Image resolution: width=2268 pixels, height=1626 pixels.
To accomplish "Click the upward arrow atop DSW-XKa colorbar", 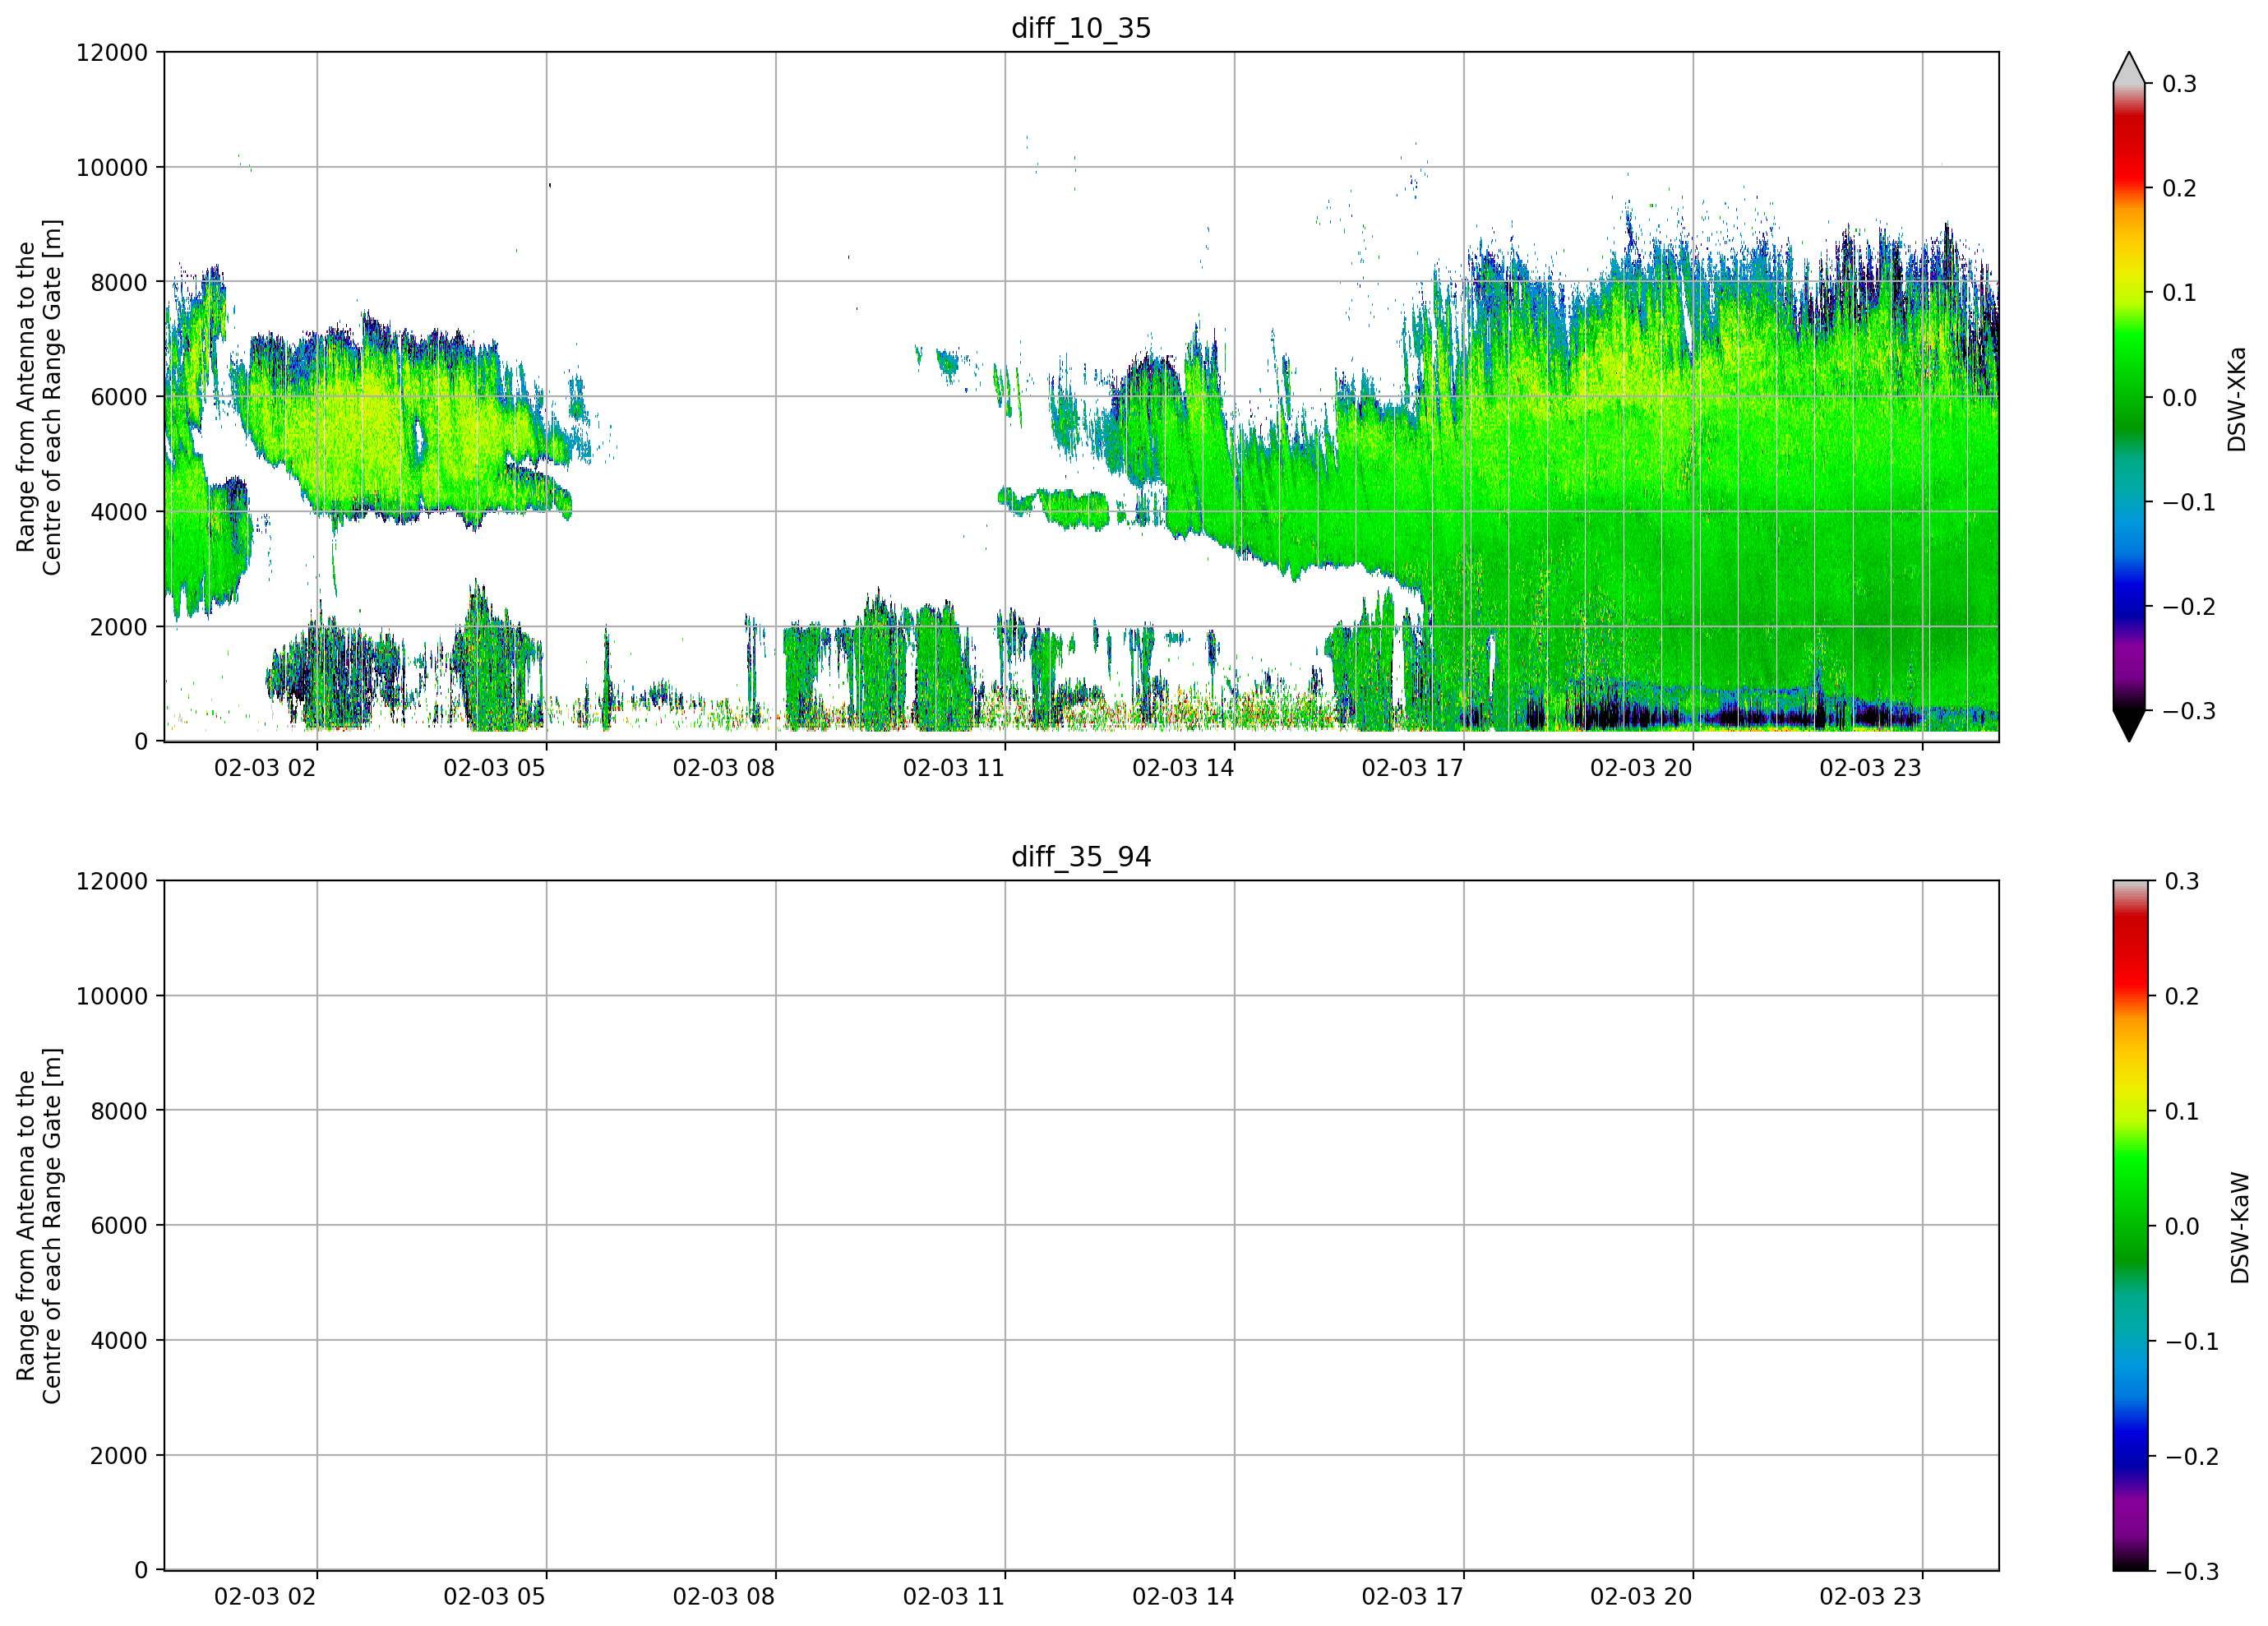I will pyautogui.click(x=2129, y=68).
